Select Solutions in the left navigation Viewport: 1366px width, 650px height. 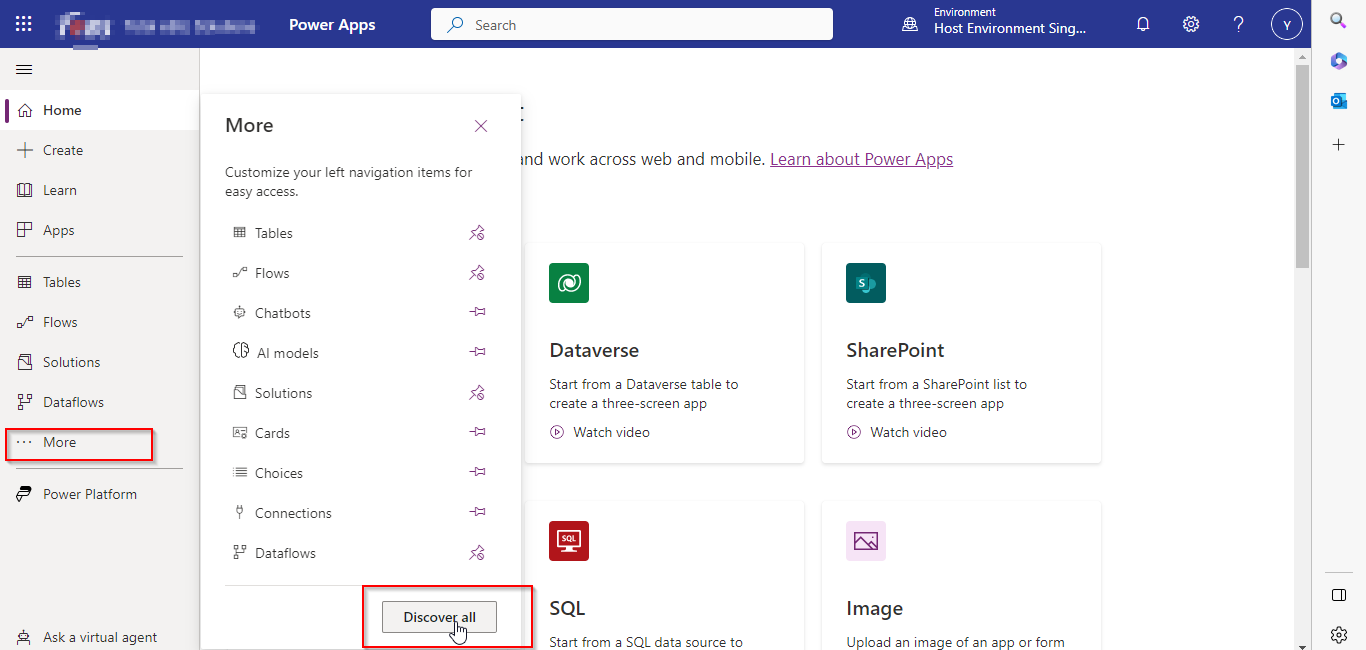71,362
